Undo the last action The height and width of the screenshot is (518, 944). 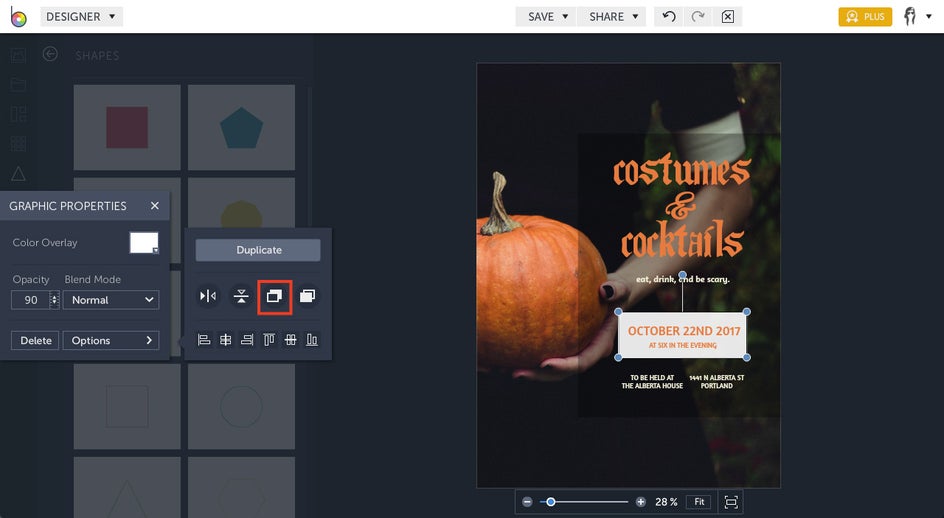669,17
